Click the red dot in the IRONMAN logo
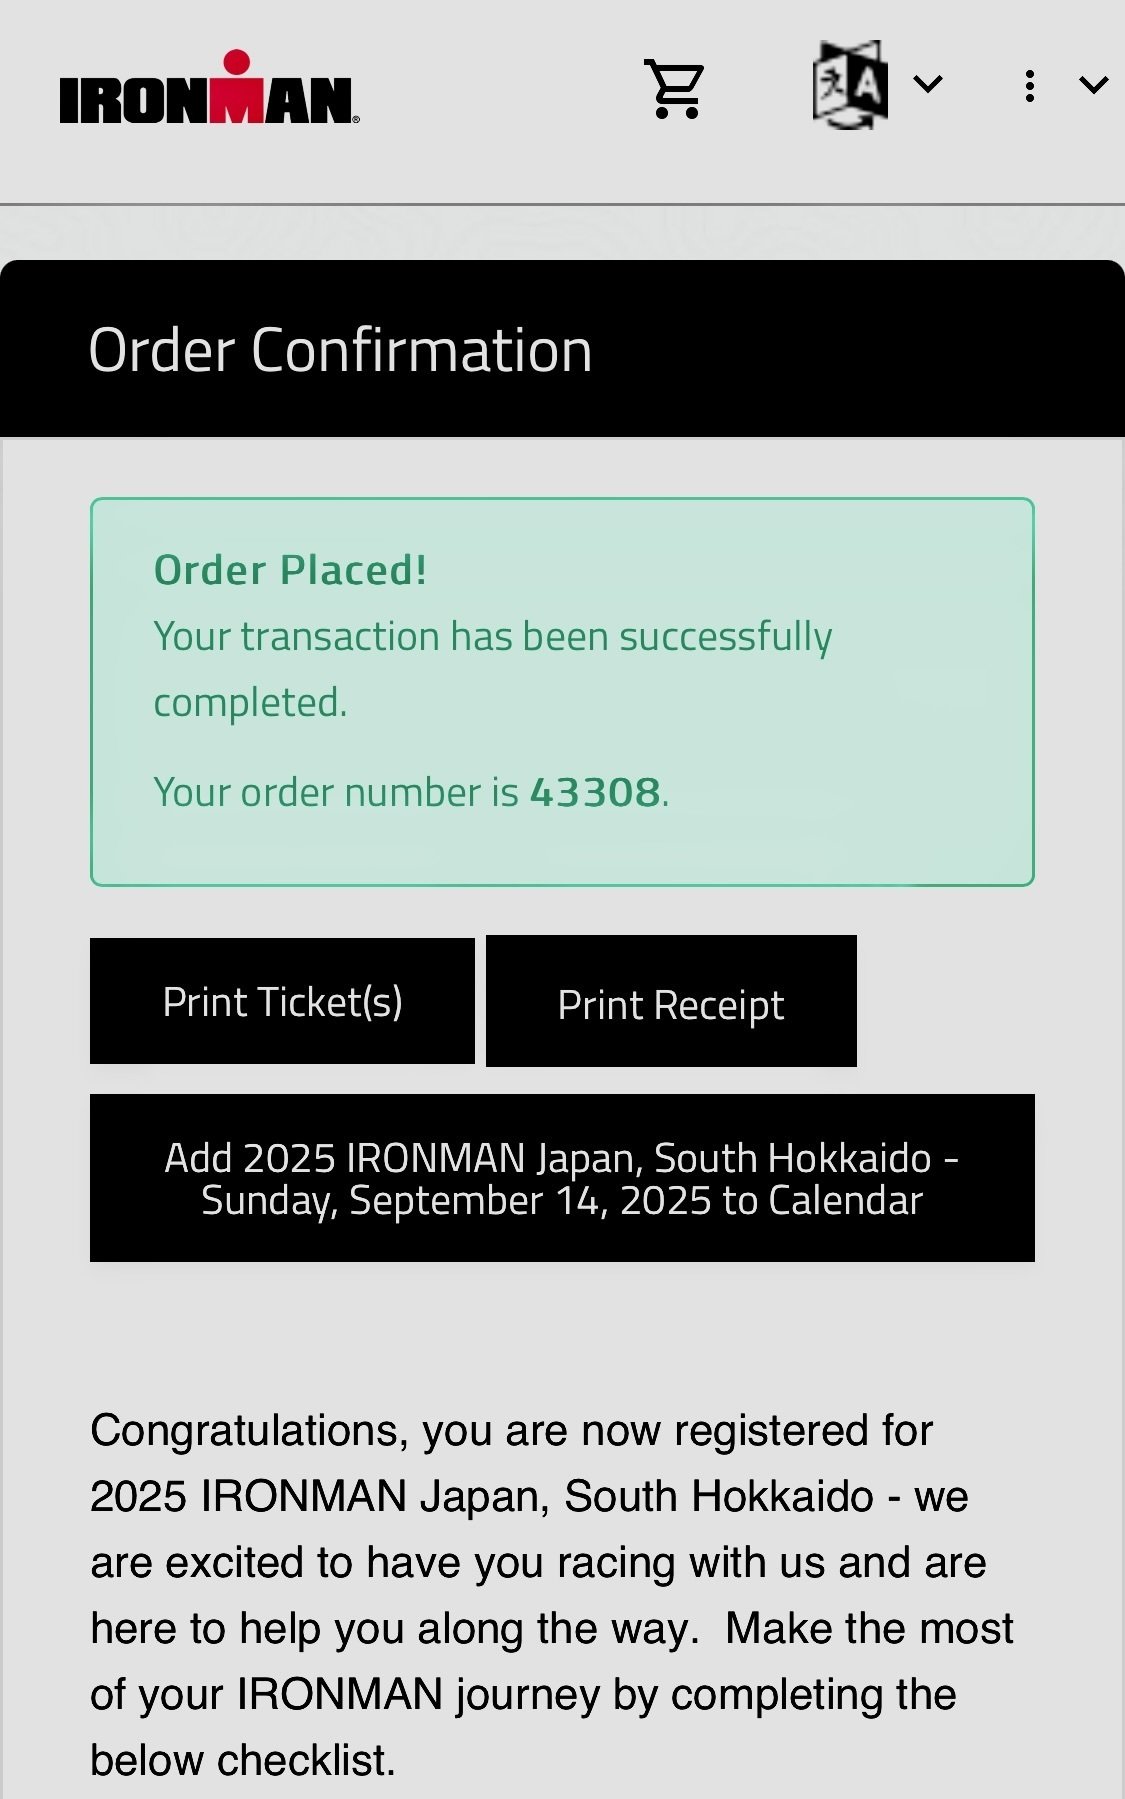This screenshot has height=1799, width=1125. pos(237,62)
